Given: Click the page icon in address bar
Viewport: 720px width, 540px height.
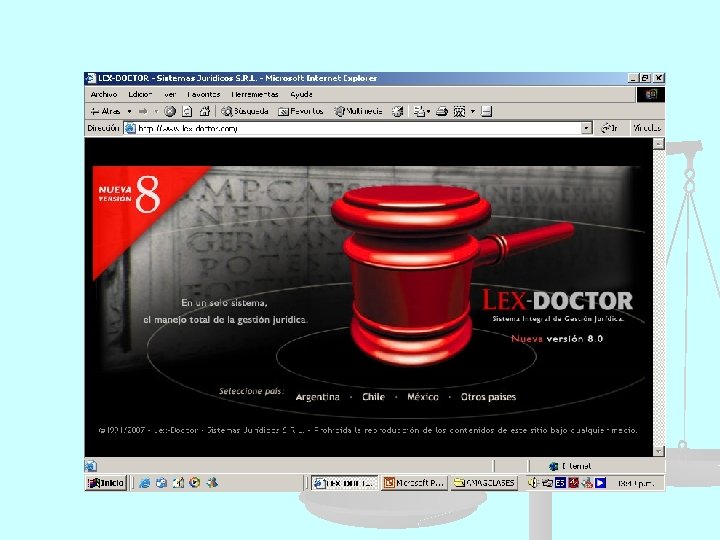Looking at the screenshot, I should [130, 128].
